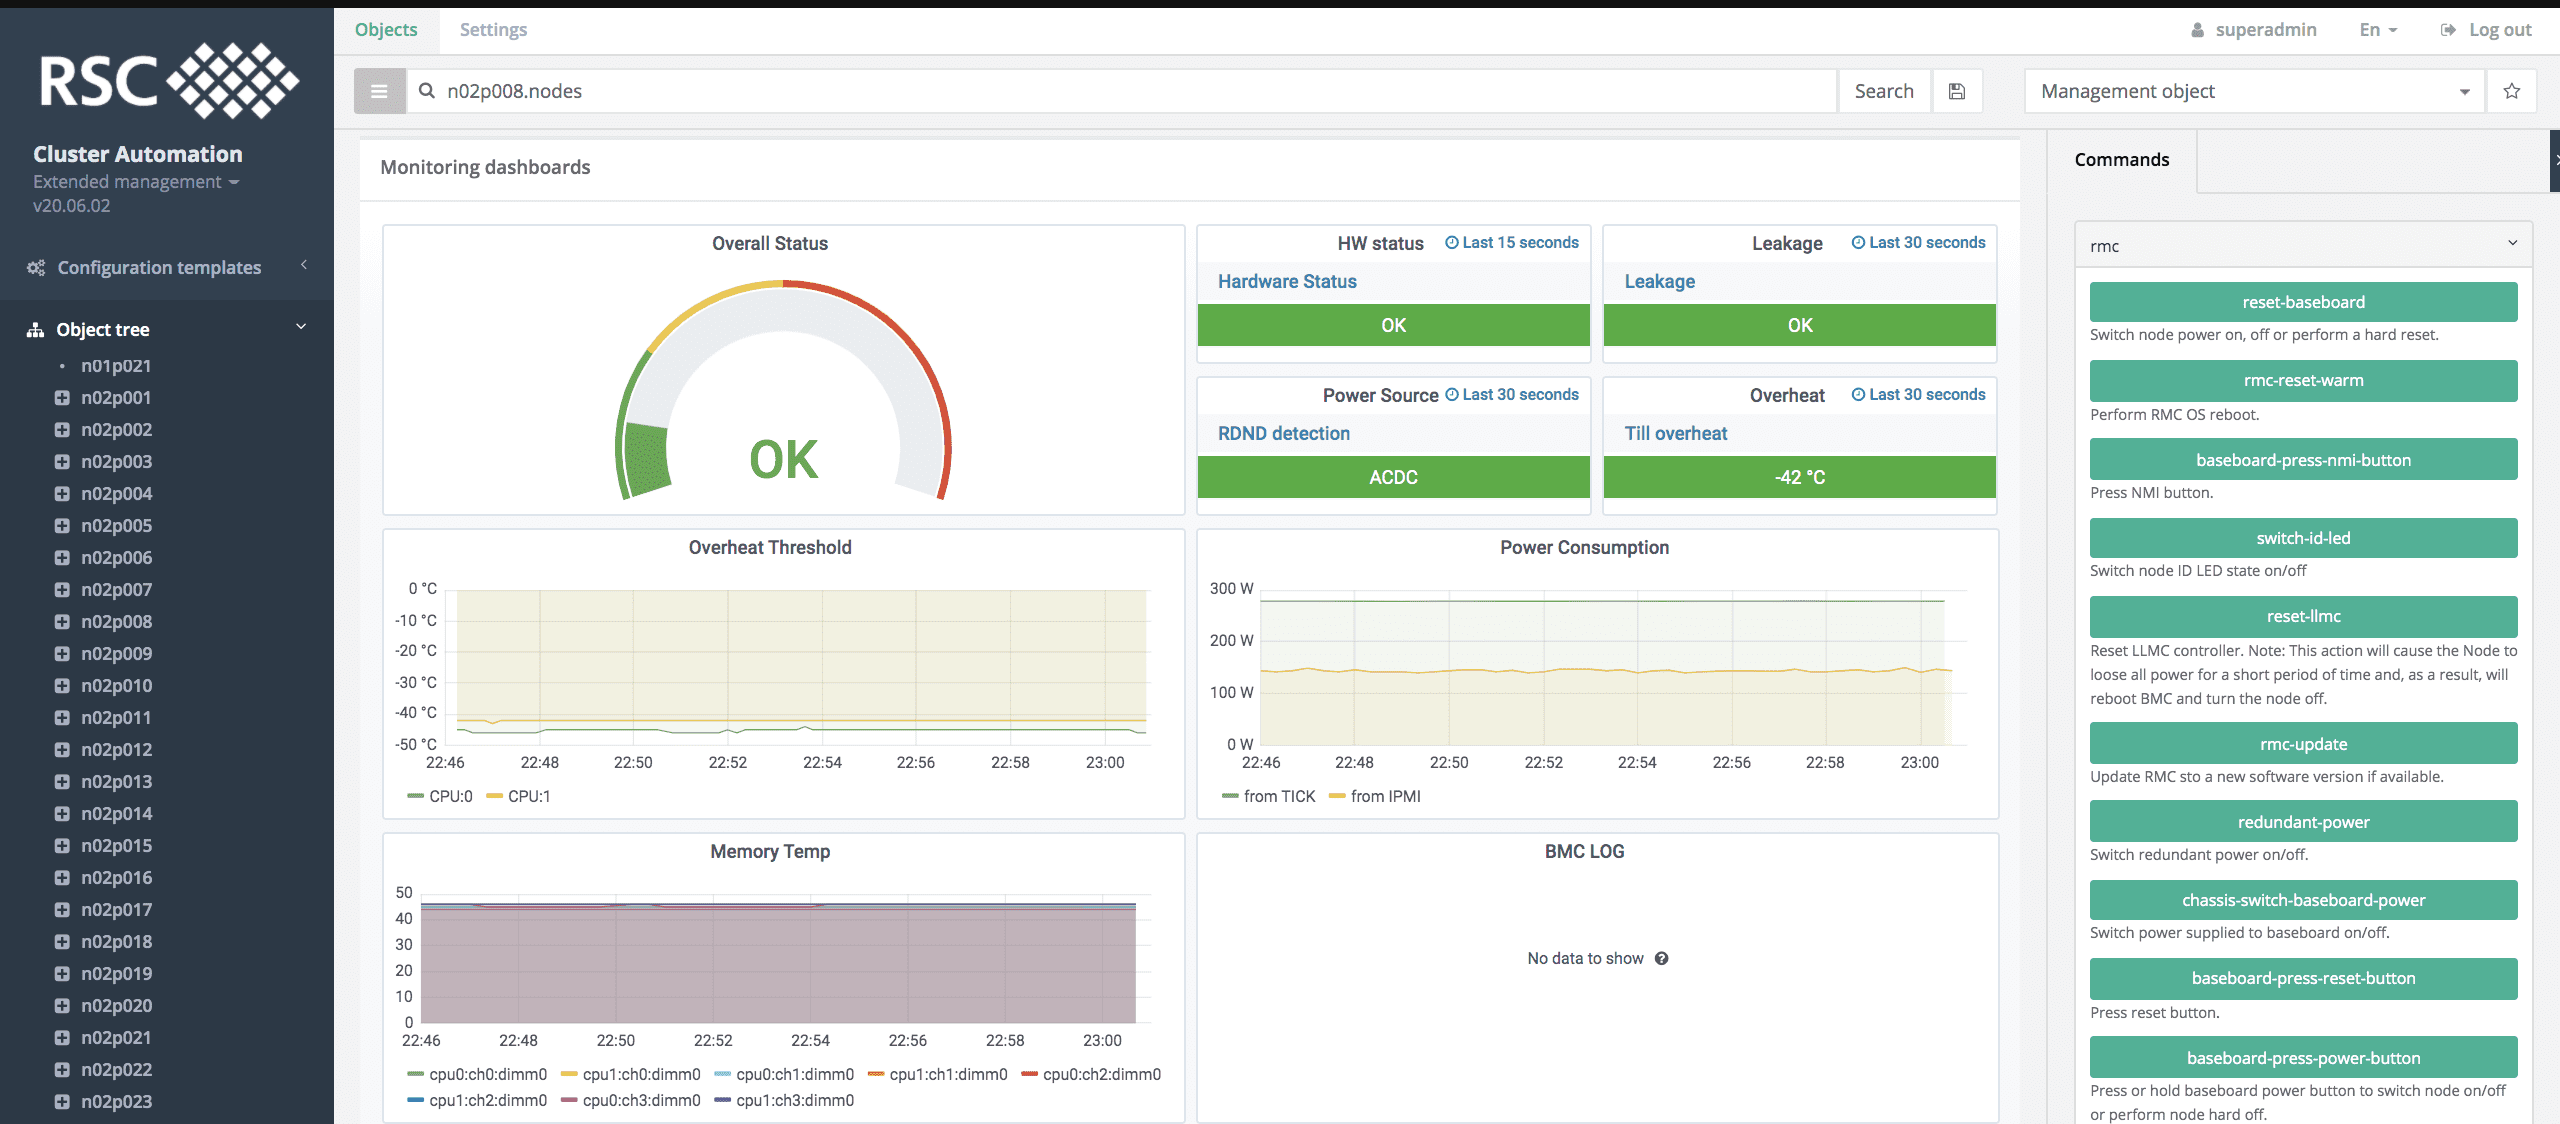
Task: Open the Commands tab
Action: click(x=2121, y=160)
